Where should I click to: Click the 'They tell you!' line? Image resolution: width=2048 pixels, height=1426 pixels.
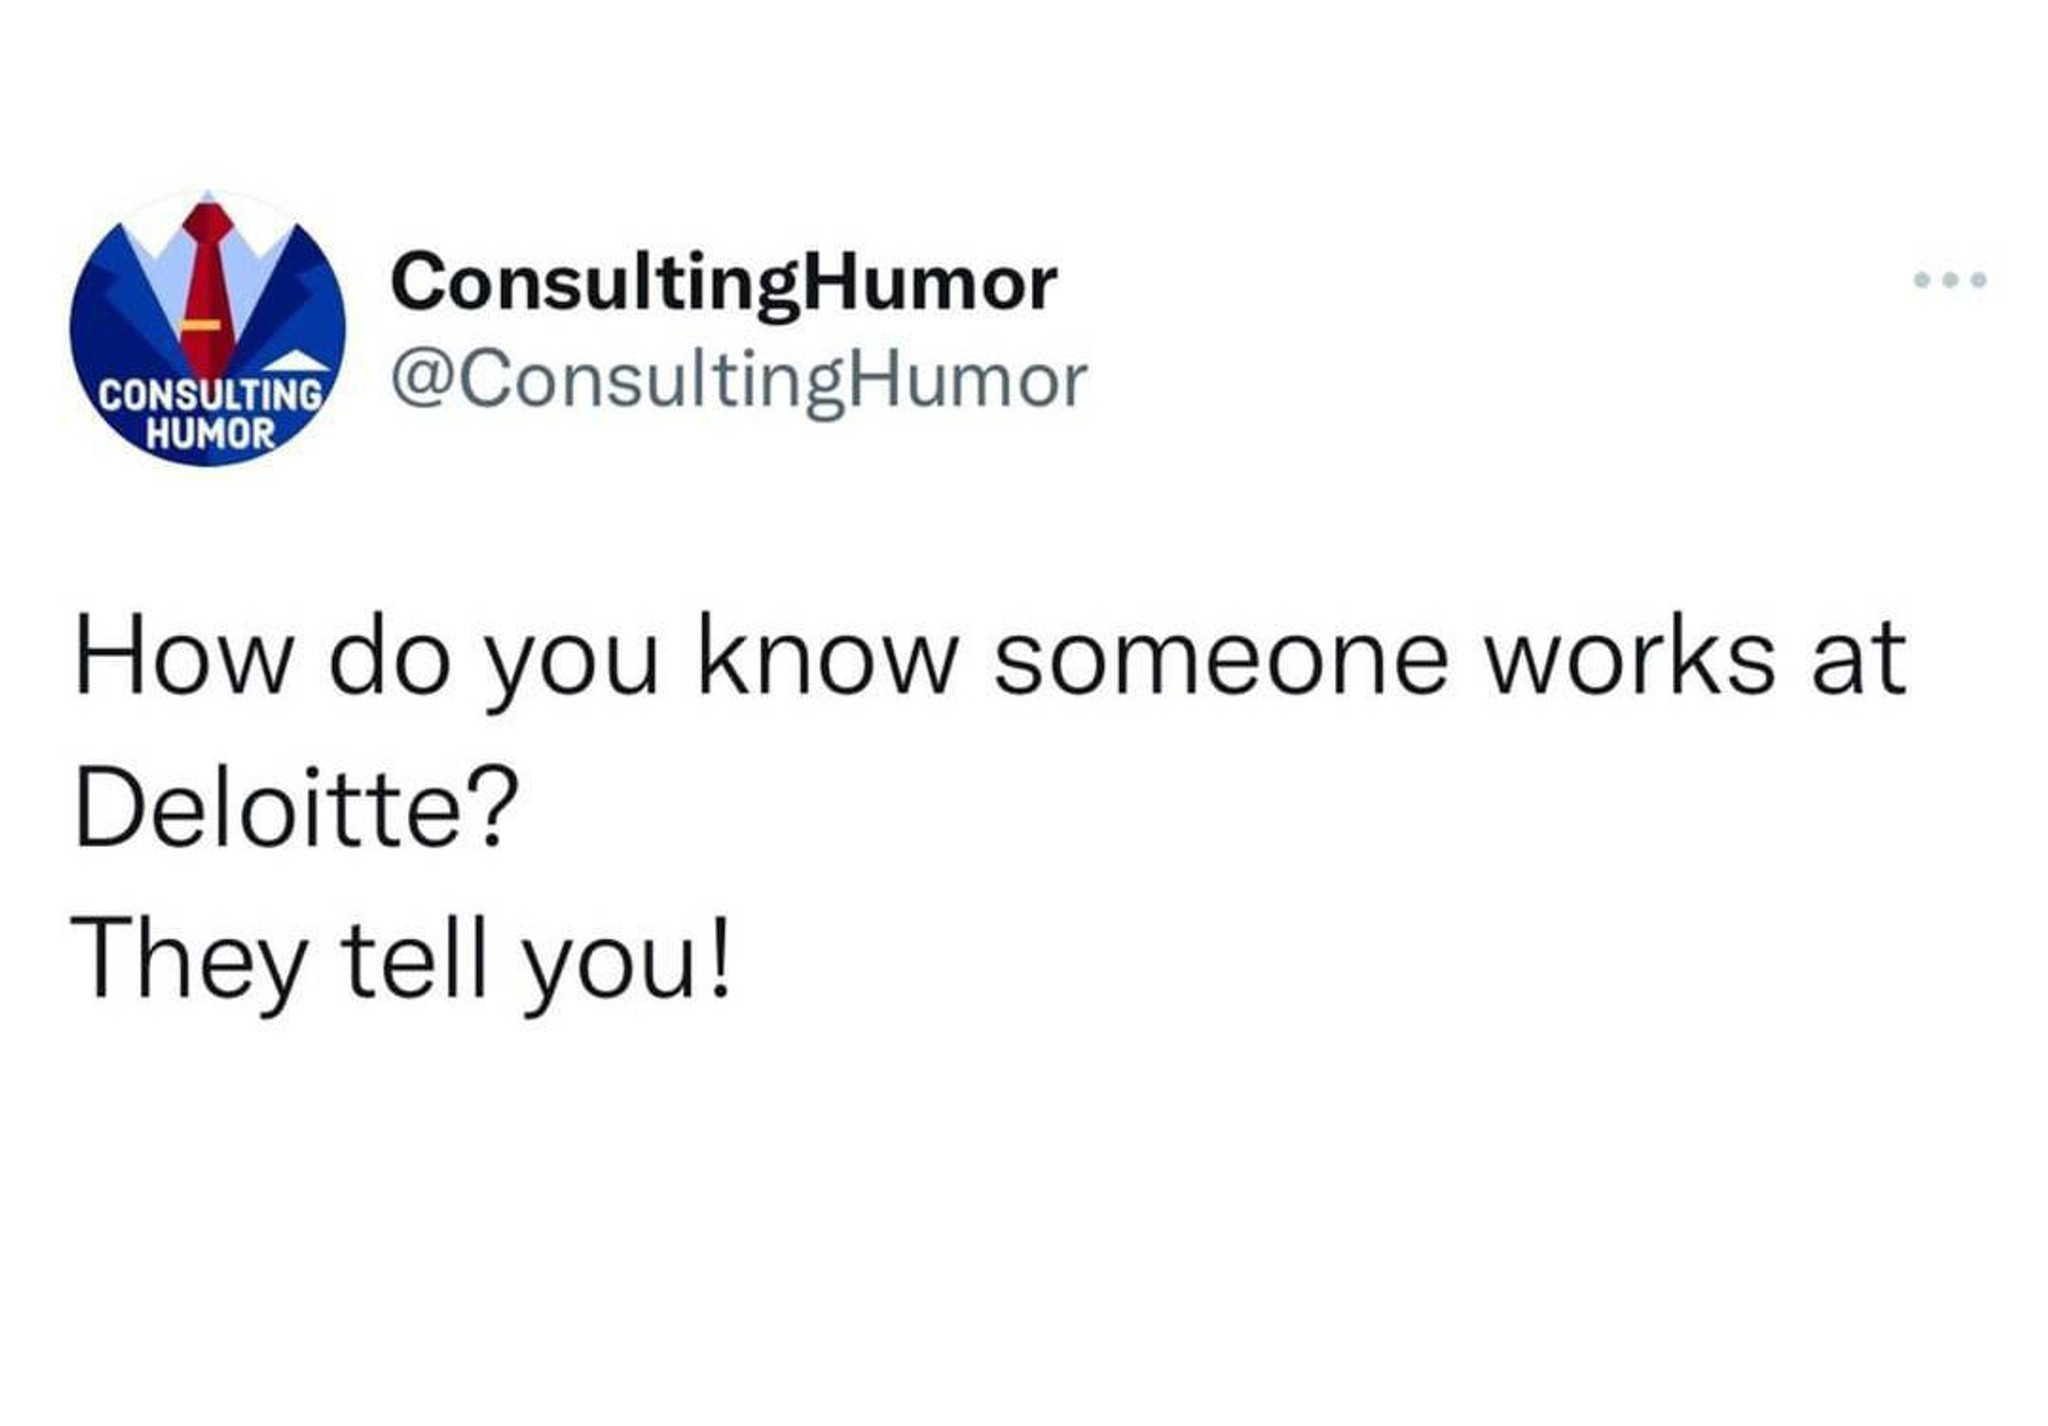tap(402, 962)
